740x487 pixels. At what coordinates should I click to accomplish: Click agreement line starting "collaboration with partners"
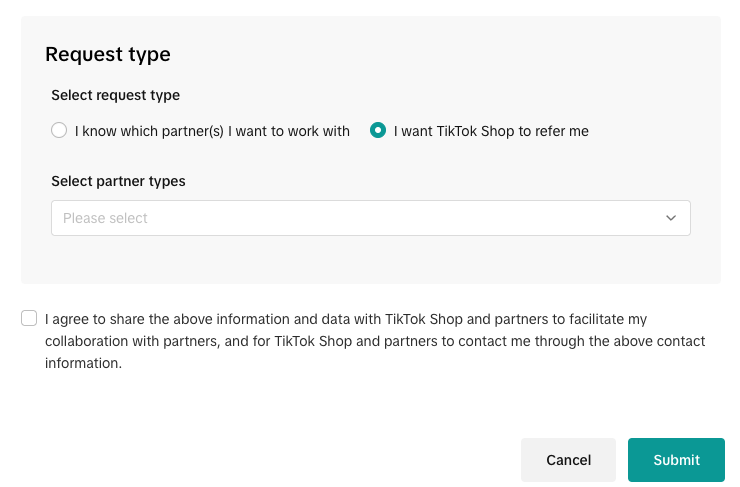[375, 341]
